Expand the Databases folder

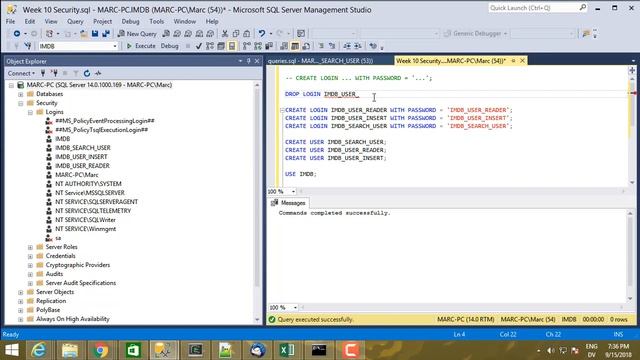pos(20,94)
